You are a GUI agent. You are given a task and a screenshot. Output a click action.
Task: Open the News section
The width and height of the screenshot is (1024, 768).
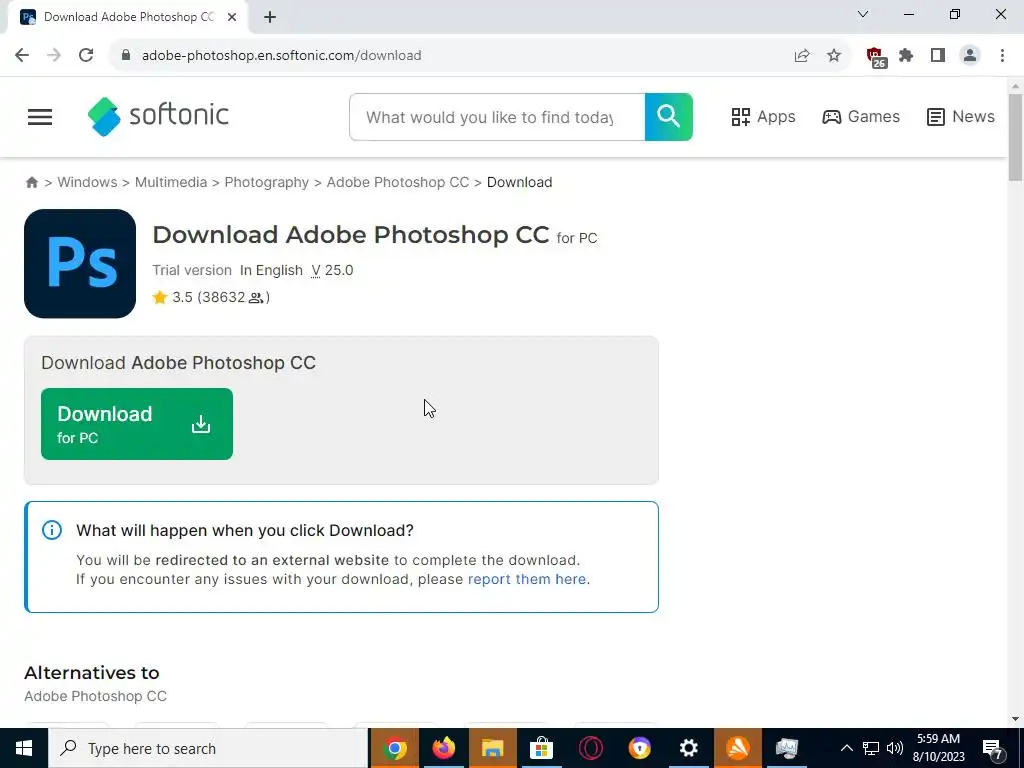(x=960, y=117)
